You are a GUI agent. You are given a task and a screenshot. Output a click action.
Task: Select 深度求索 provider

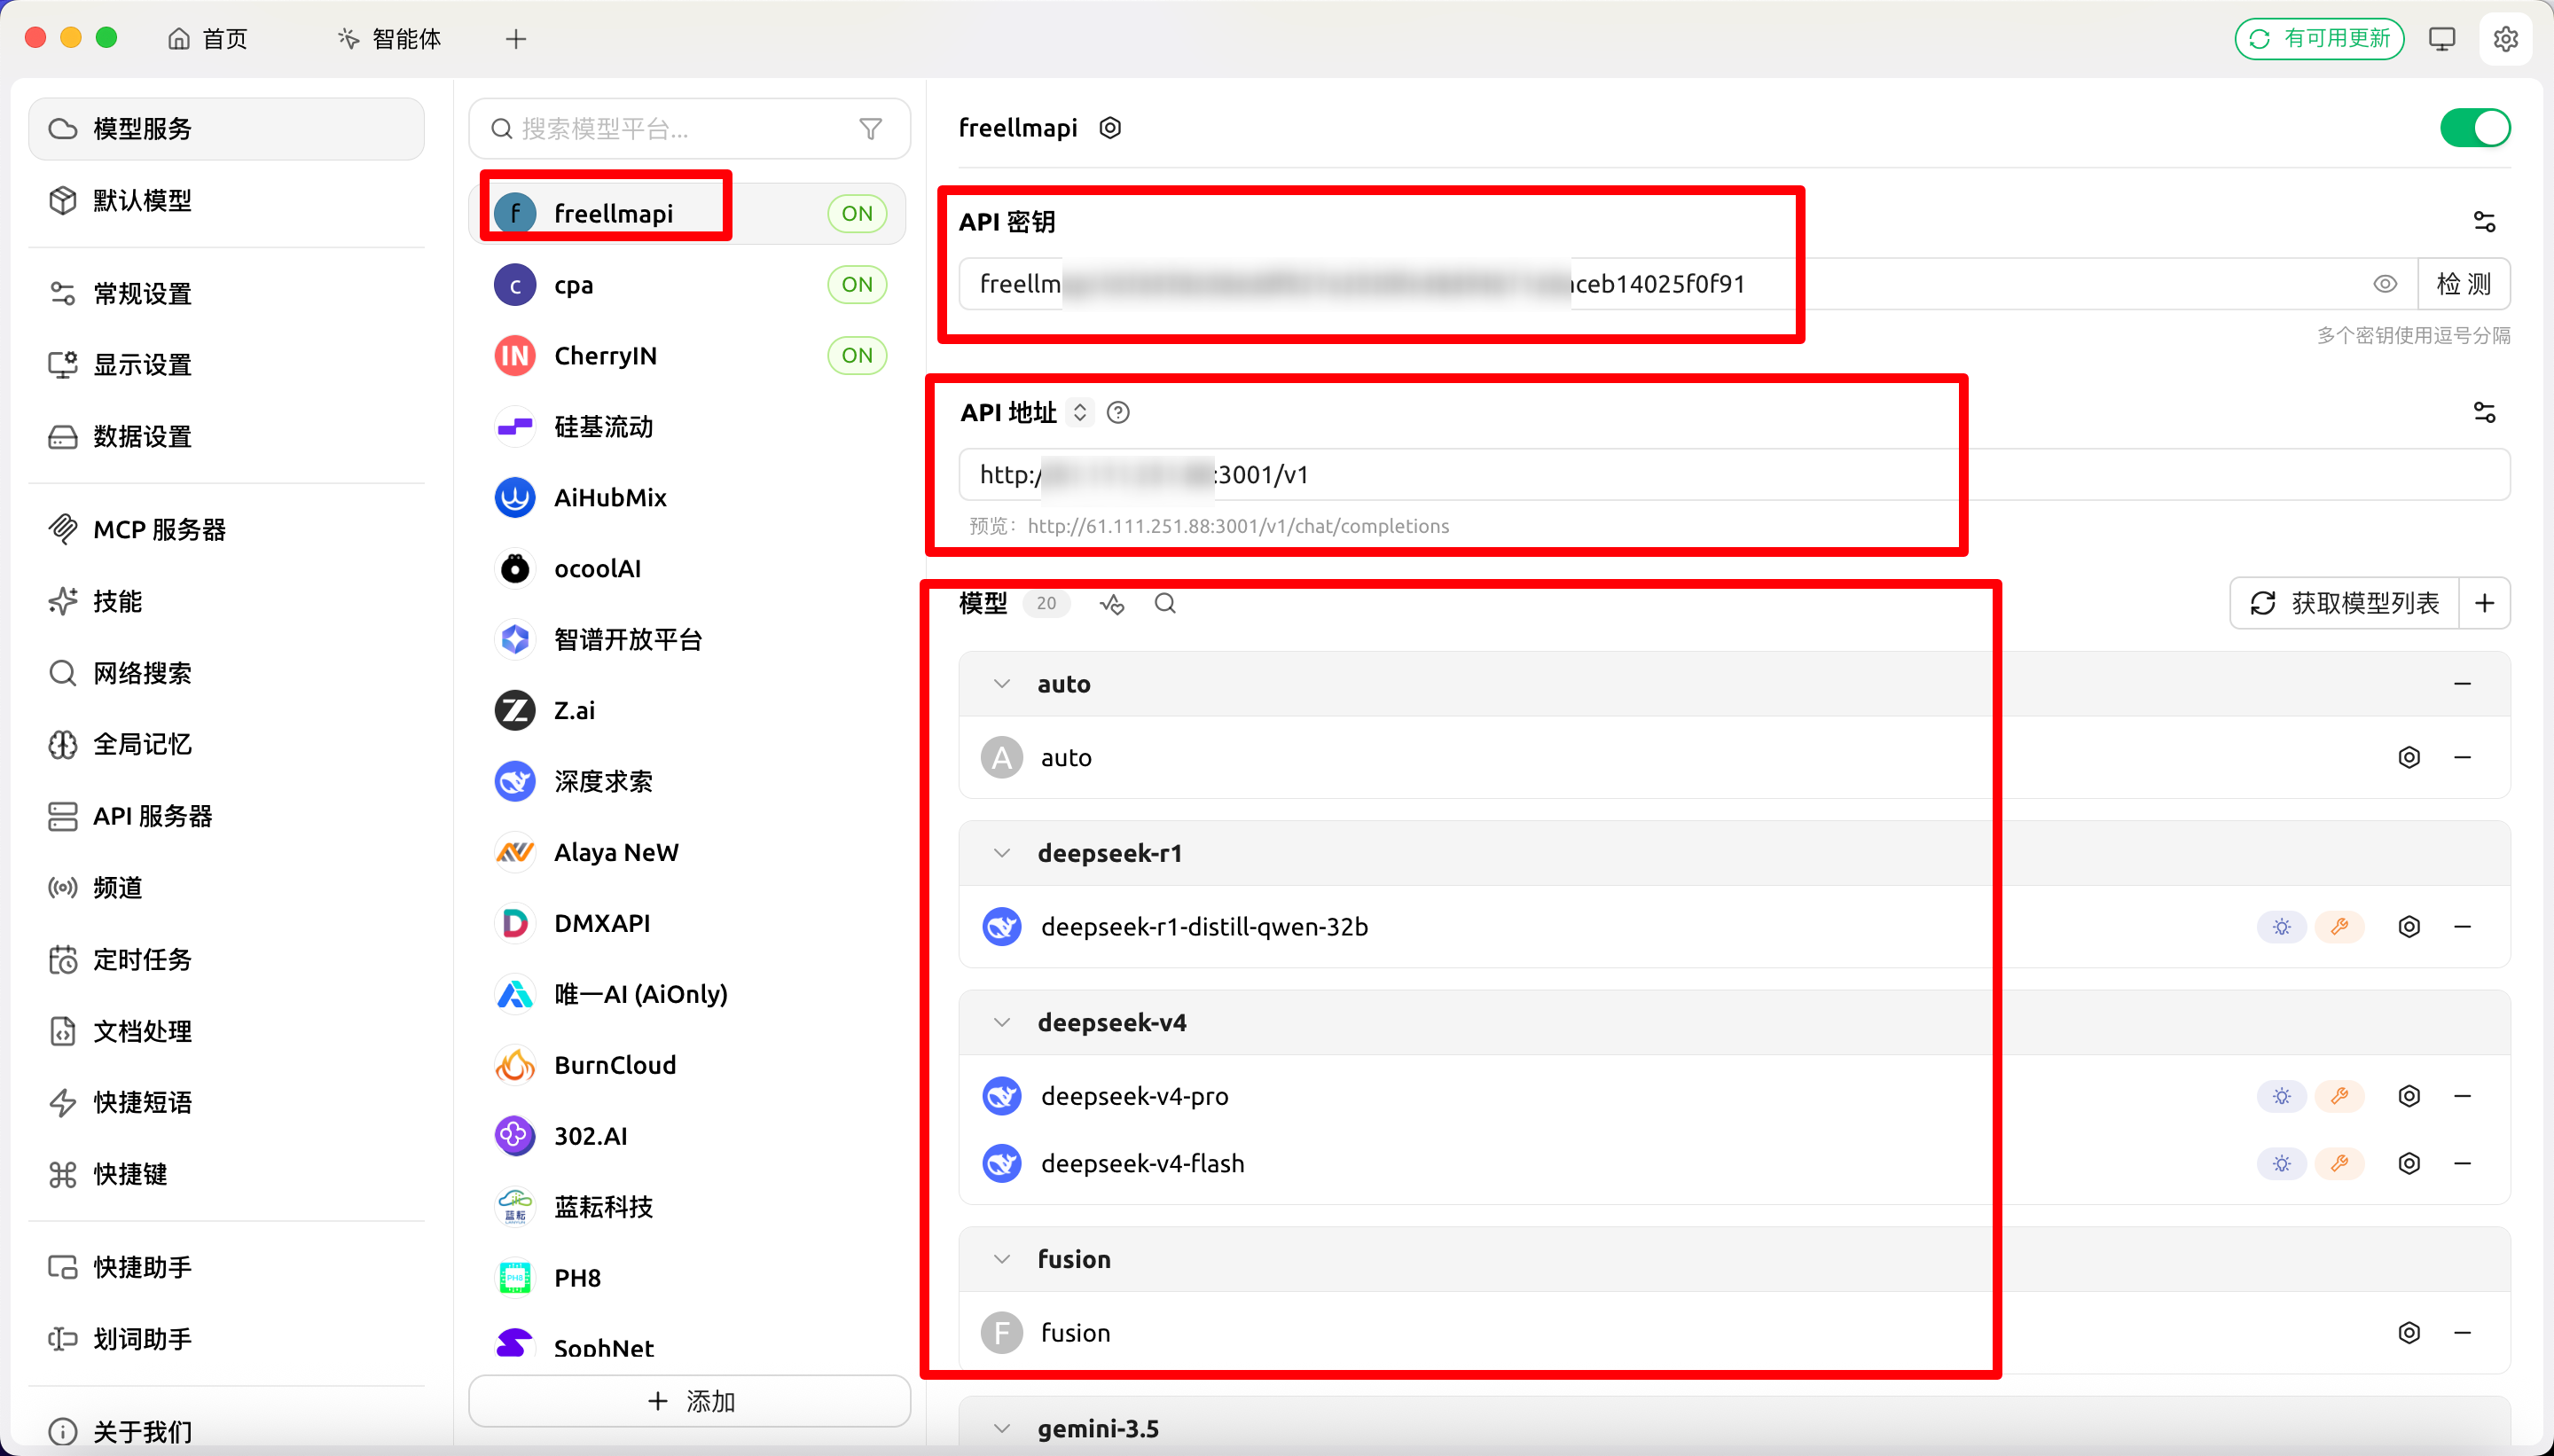click(688, 781)
